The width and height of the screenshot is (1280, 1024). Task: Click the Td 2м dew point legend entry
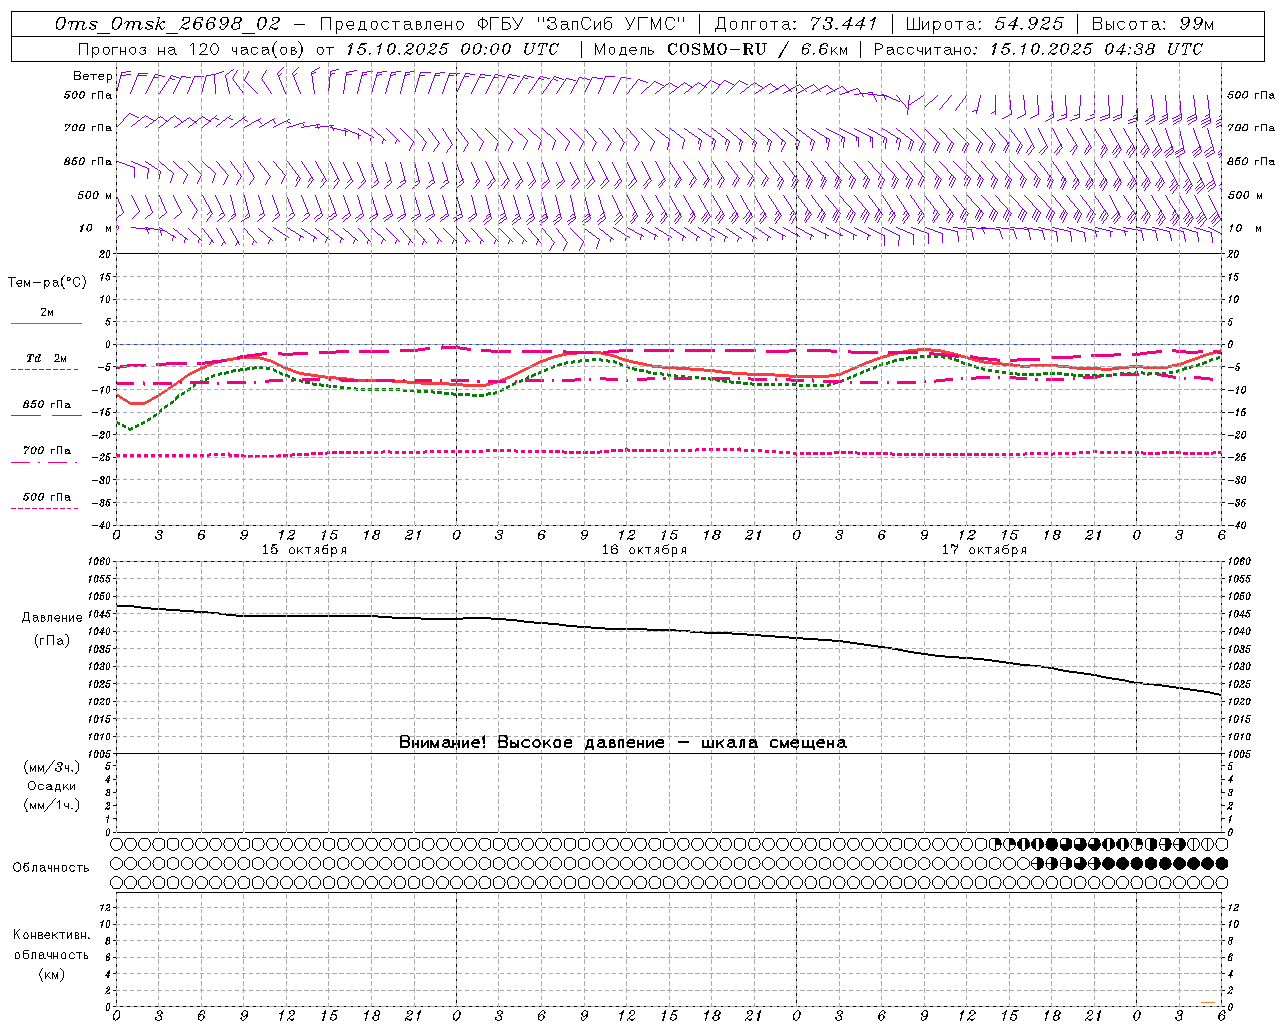46,359
